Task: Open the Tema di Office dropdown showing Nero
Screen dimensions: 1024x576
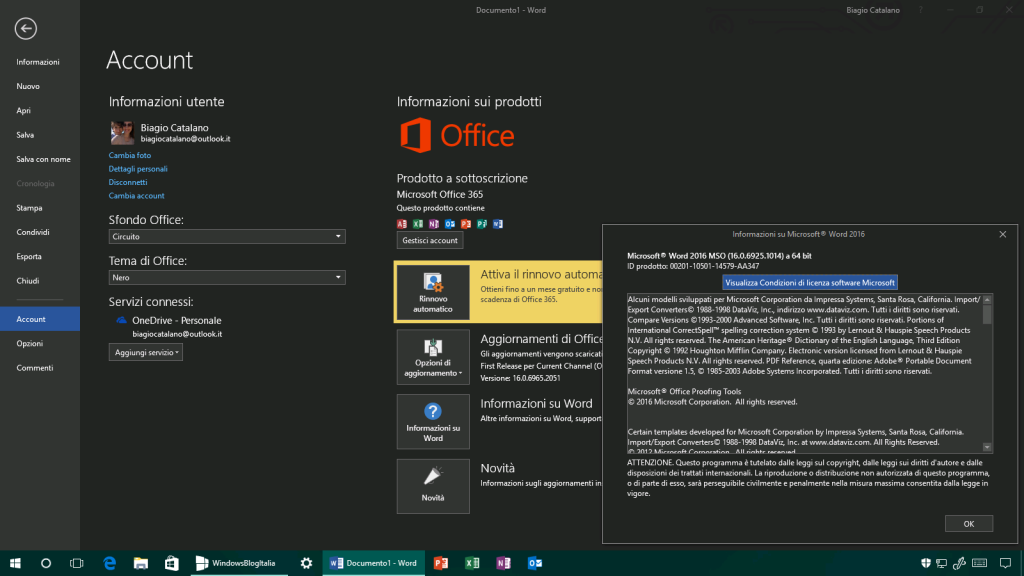Action: [227, 278]
